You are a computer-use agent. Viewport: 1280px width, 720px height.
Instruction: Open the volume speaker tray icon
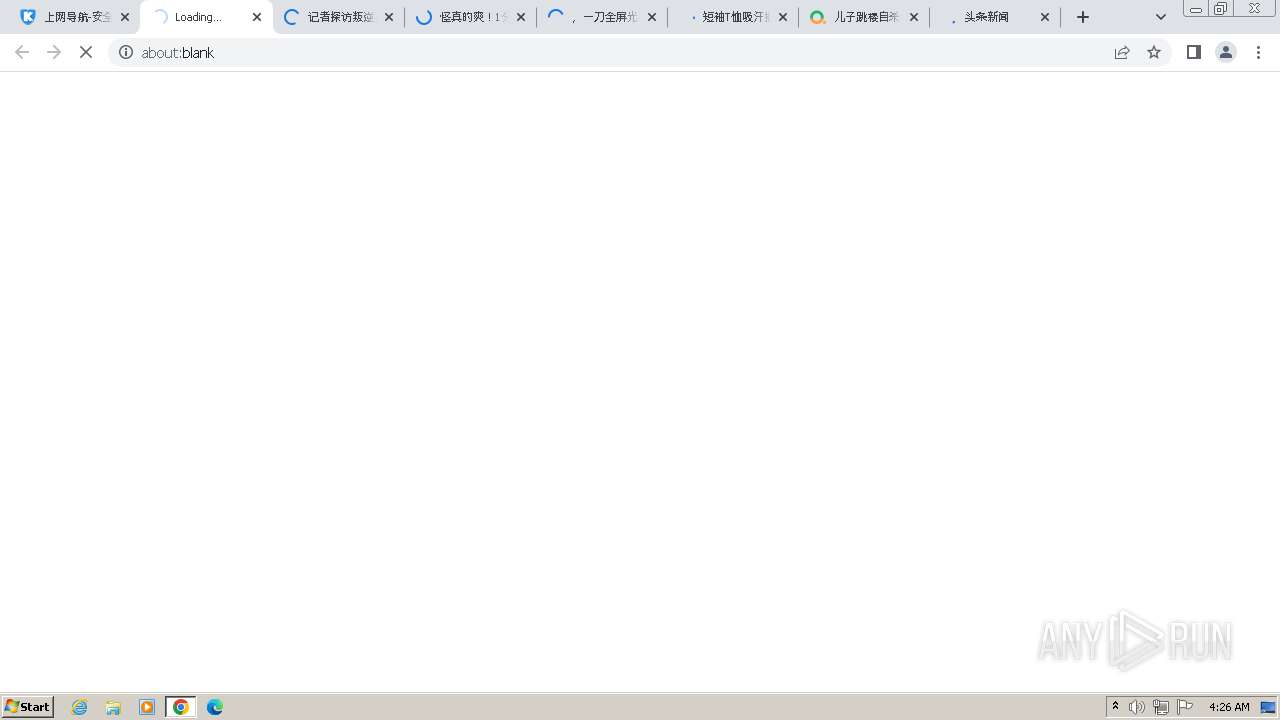click(1137, 707)
